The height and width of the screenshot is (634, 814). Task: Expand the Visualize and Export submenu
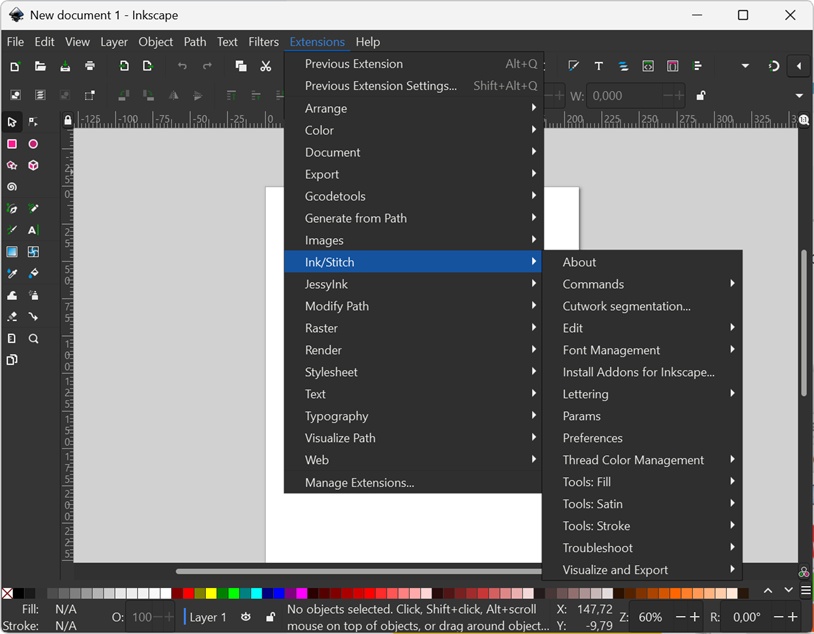642,570
